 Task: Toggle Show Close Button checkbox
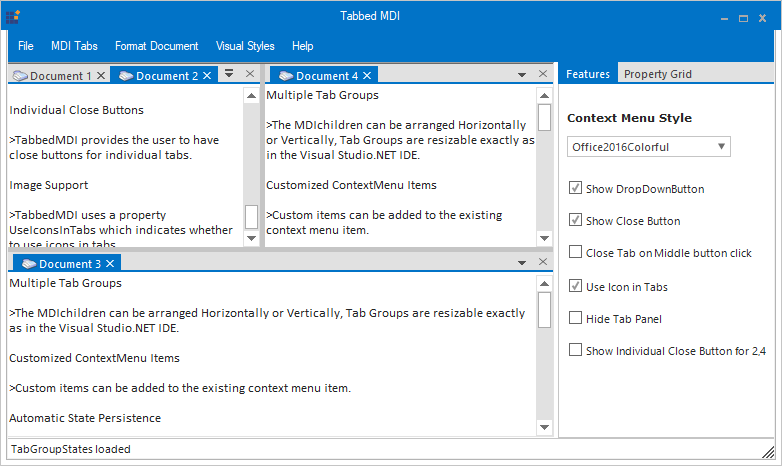pyautogui.click(x=576, y=220)
